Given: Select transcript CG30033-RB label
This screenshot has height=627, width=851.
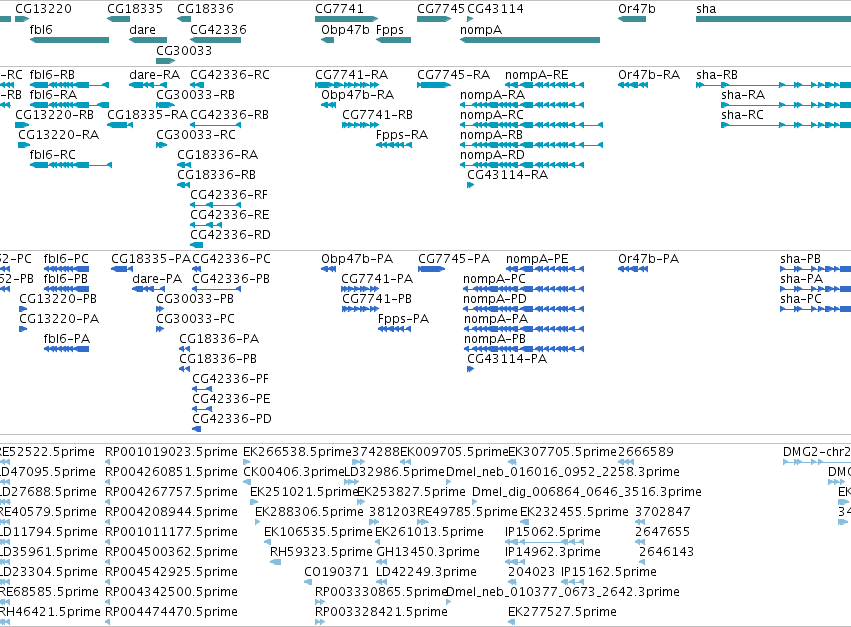Looking at the screenshot, I should click(195, 95).
